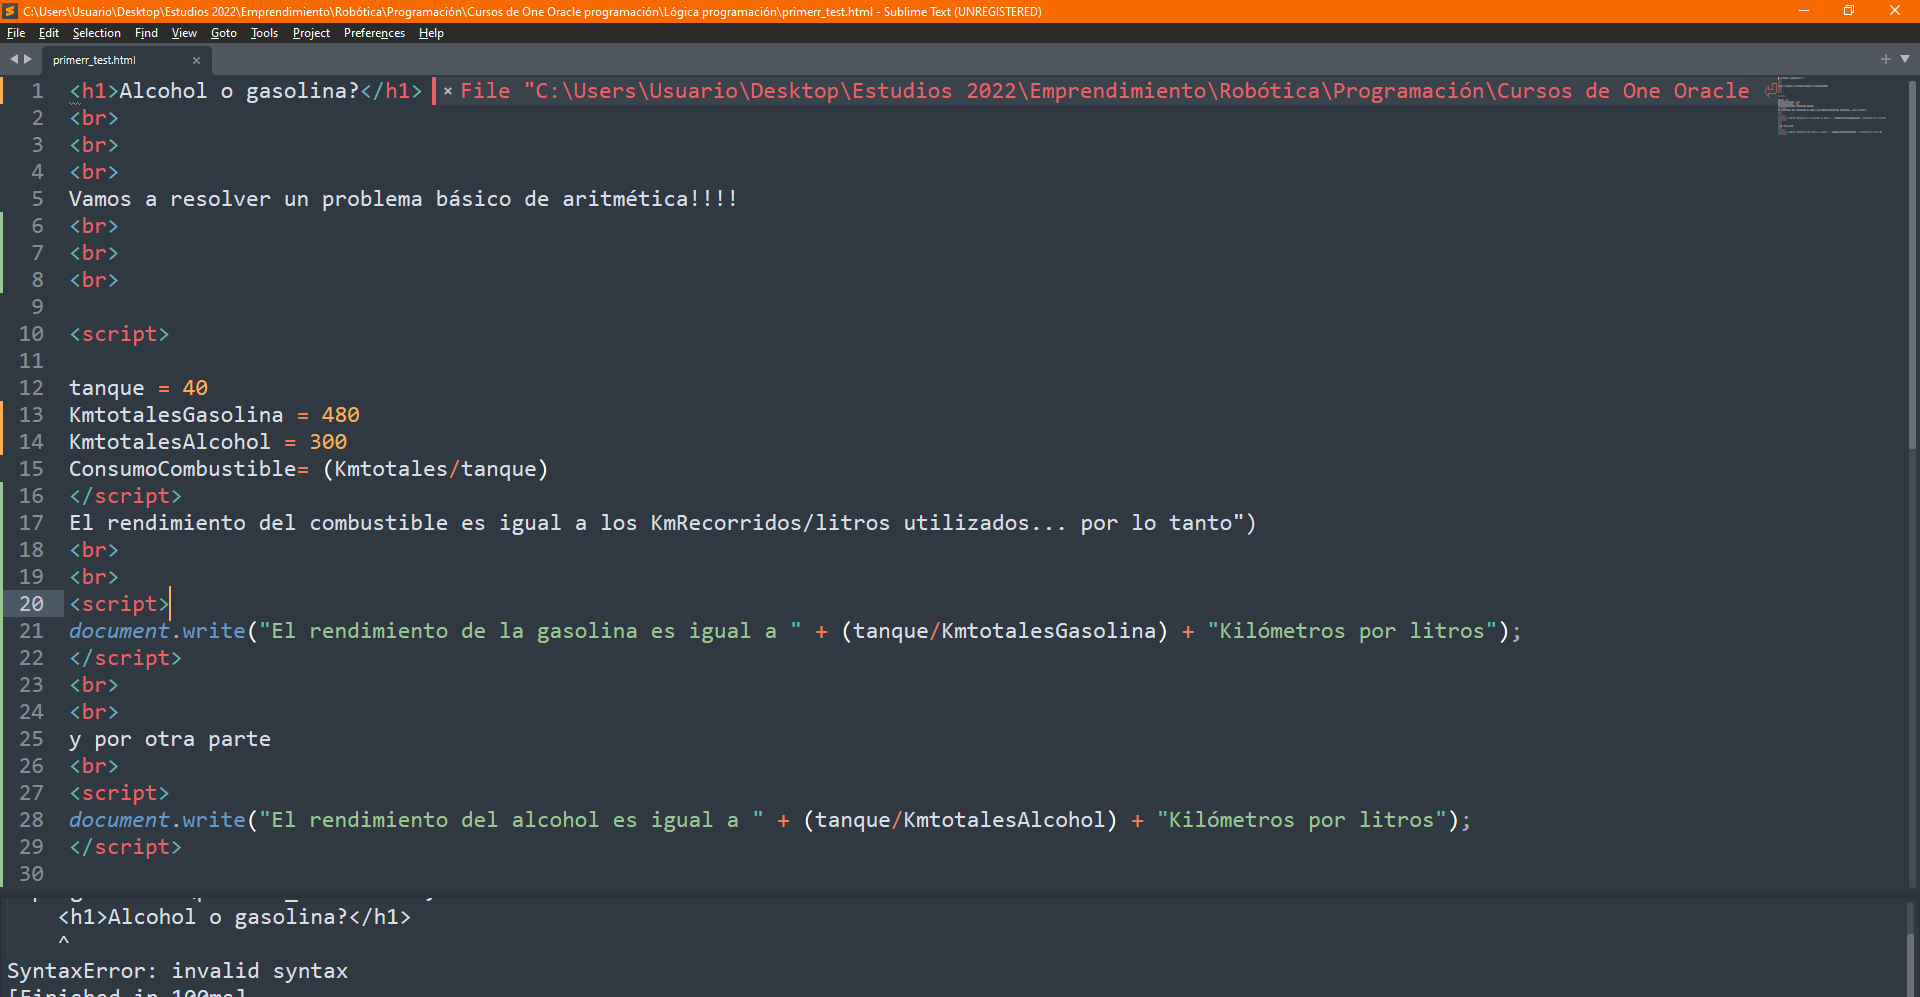The image size is (1920, 997).
Task: Click 'y por otra parte' text line
Action: (170, 739)
